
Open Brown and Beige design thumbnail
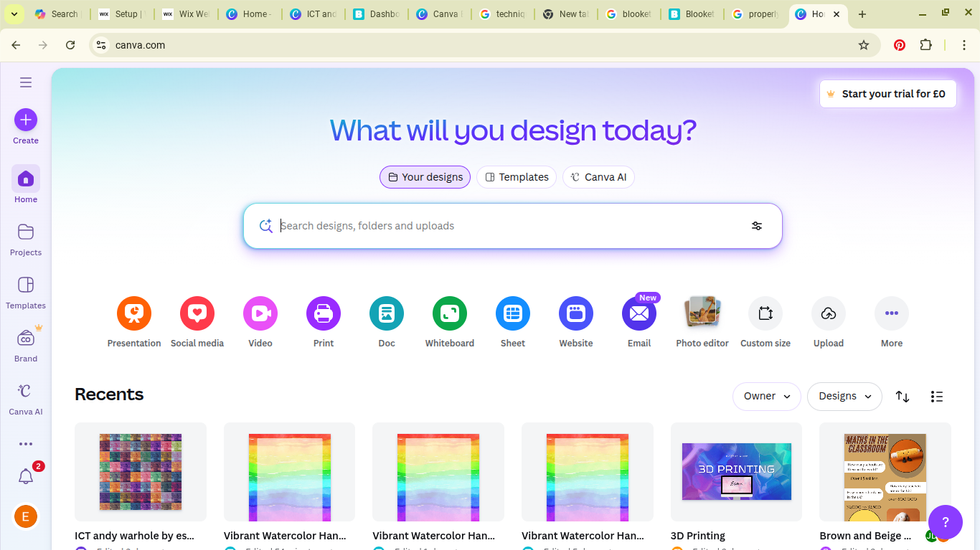coord(885,472)
